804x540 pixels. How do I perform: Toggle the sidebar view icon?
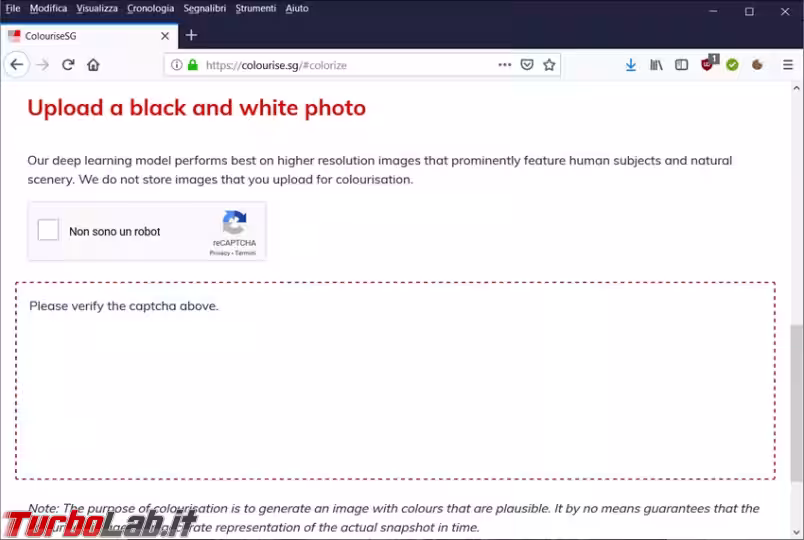(x=681, y=65)
